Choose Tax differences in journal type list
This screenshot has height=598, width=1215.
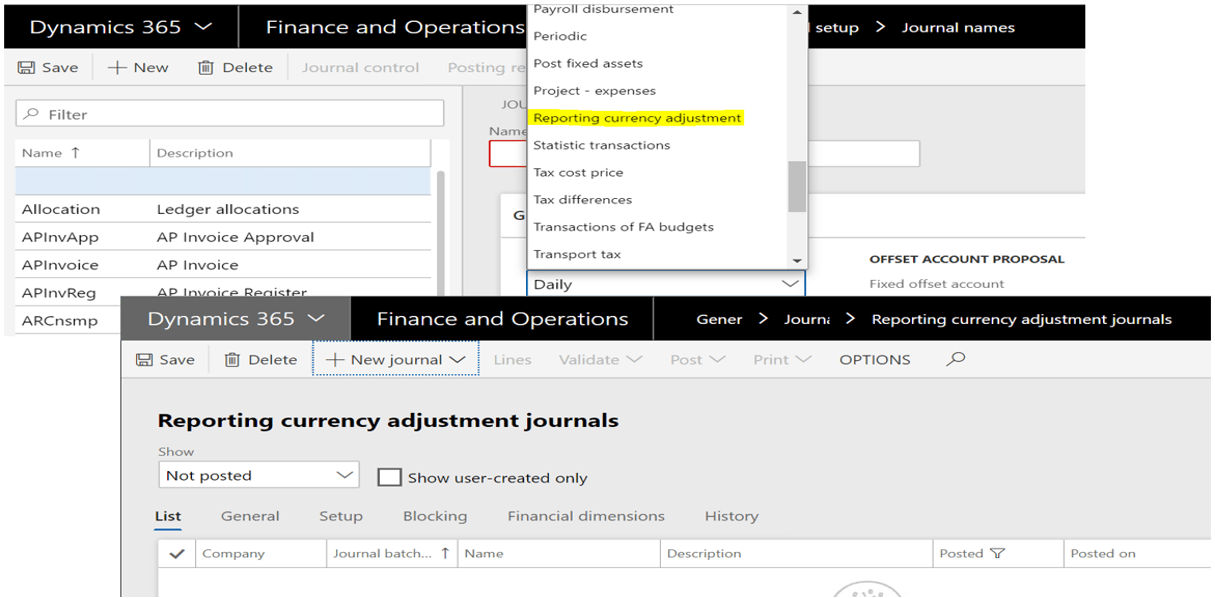(x=582, y=200)
